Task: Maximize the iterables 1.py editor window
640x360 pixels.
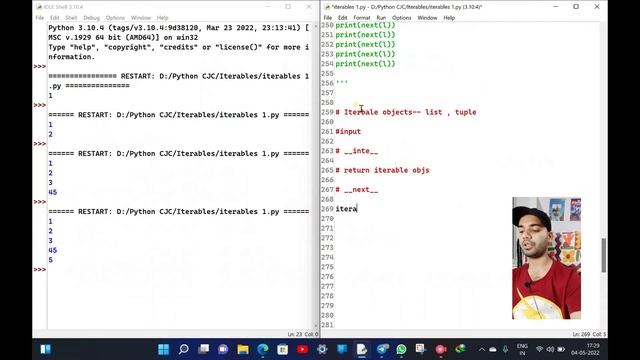Action: [576, 7]
